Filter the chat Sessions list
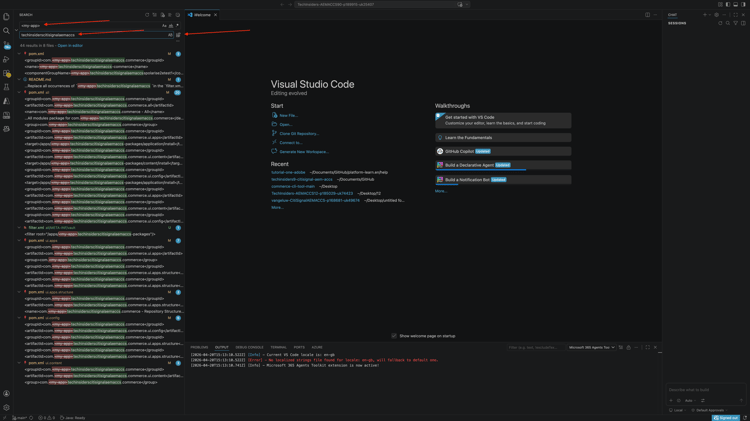 [x=735, y=23]
